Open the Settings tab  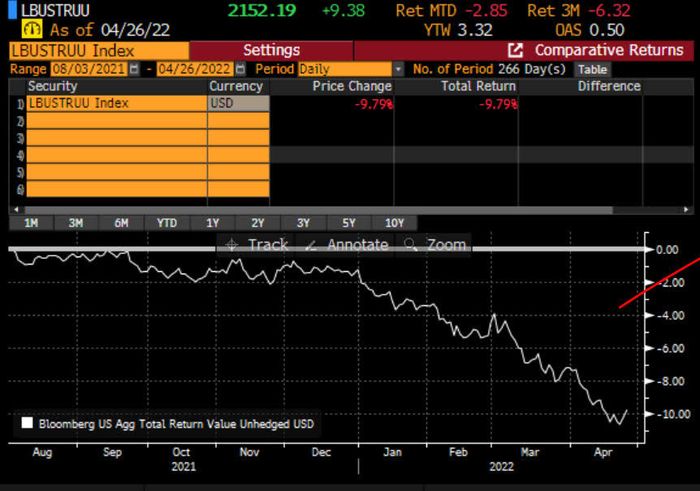[271, 50]
